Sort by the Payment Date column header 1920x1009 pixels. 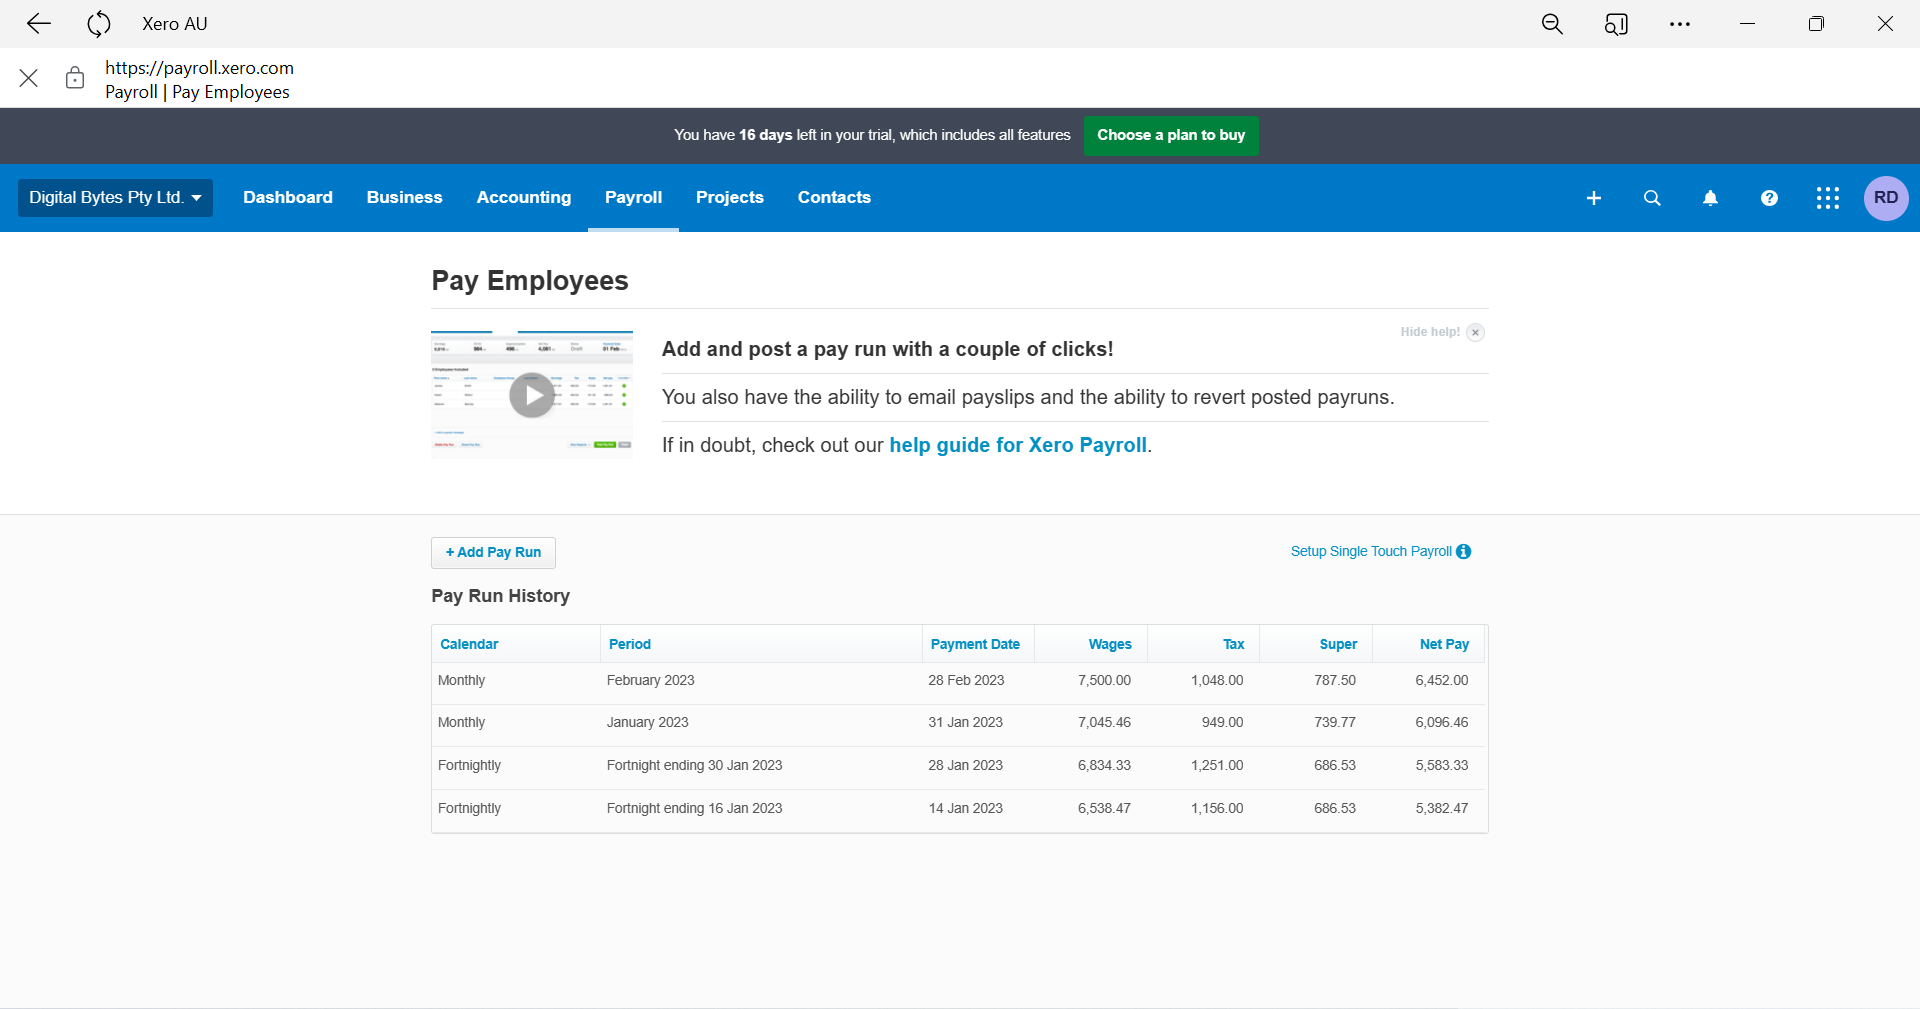pyautogui.click(x=975, y=644)
